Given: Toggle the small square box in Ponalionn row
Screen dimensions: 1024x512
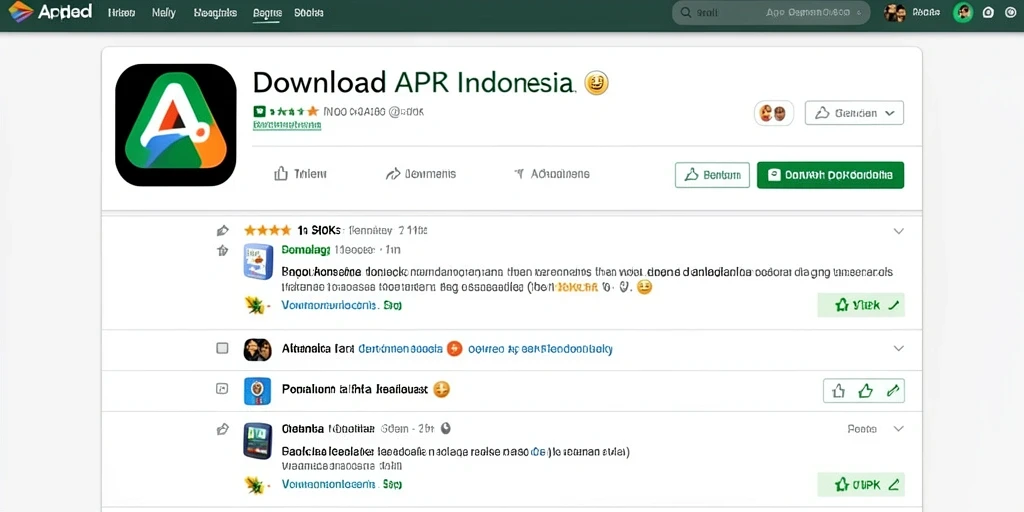Looking at the screenshot, I should coord(222,389).
